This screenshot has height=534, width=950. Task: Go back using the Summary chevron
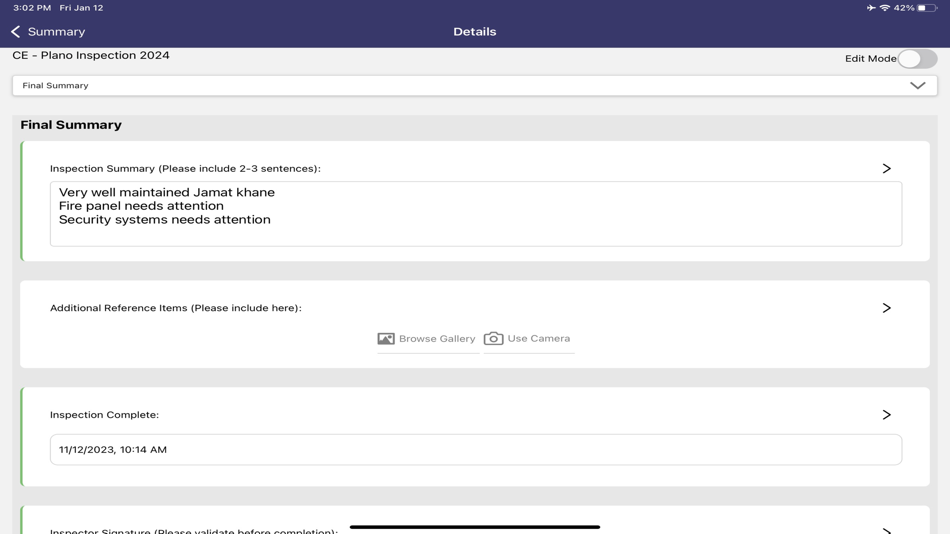(x=16, y=32)
